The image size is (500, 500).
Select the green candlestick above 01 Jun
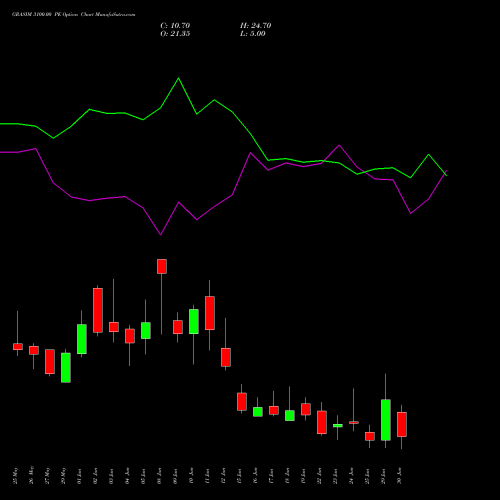(82, 339)
